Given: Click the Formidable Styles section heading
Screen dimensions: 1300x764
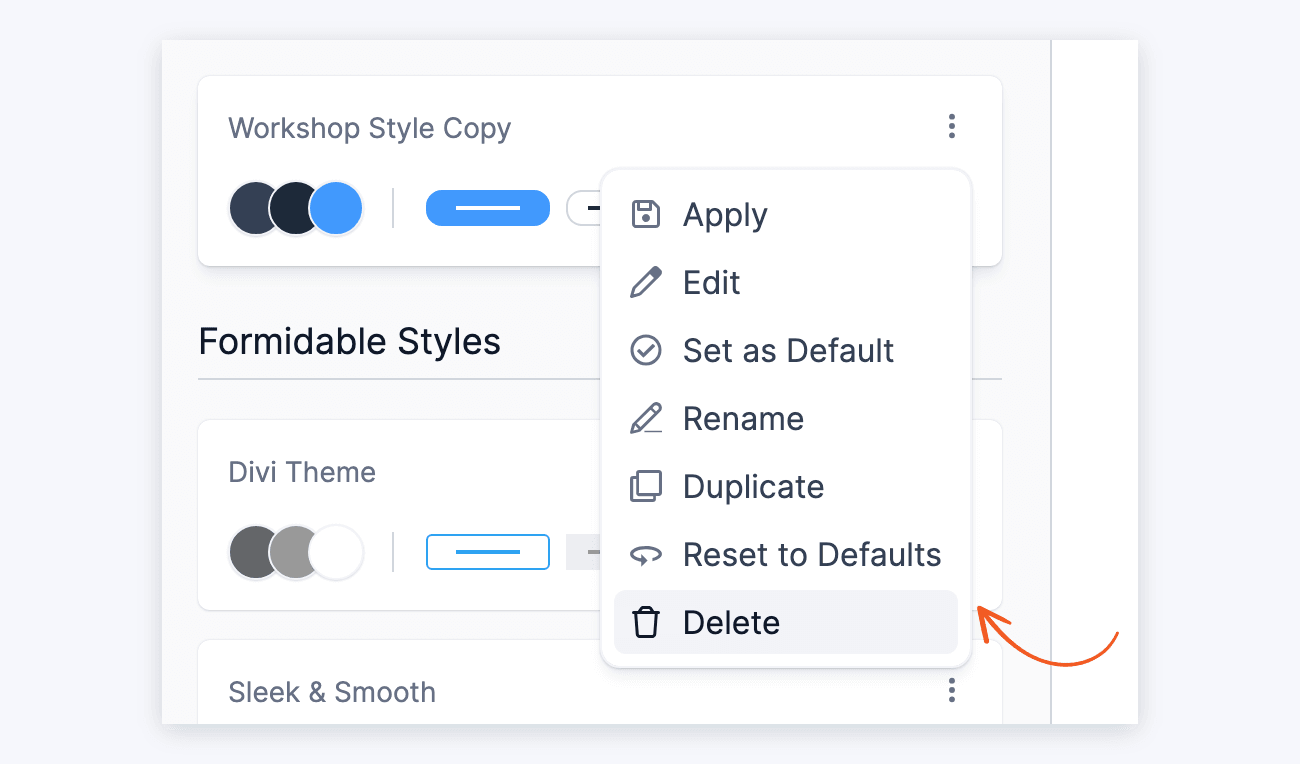Looking at the screenshot, I should click(350, 342).
